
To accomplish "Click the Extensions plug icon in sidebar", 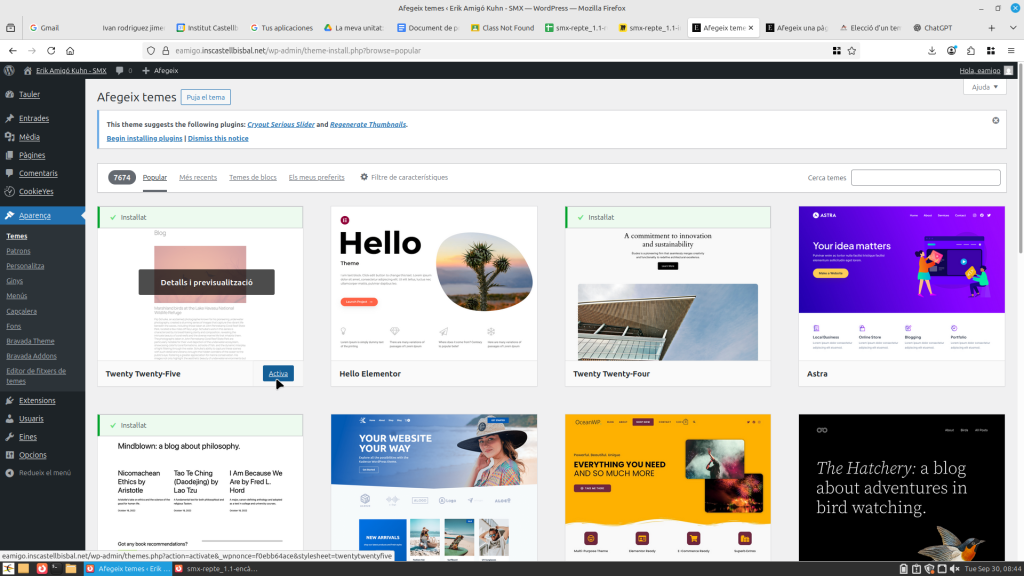I will 9,401.
